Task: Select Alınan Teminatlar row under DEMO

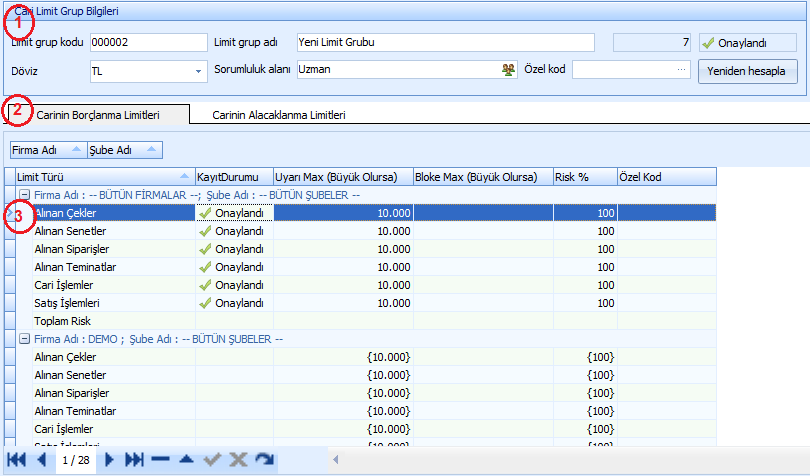Action: (x=366, y=411)
